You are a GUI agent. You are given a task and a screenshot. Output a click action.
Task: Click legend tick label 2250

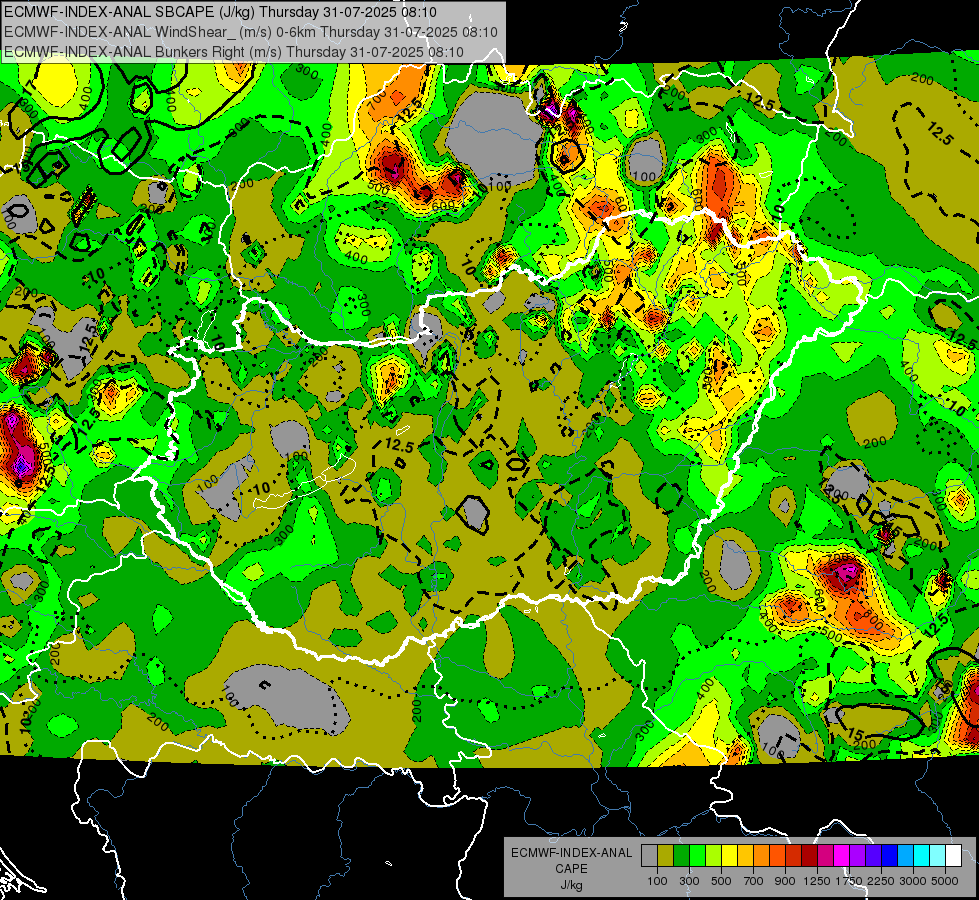pyautogui.click(x=881, y=881)
